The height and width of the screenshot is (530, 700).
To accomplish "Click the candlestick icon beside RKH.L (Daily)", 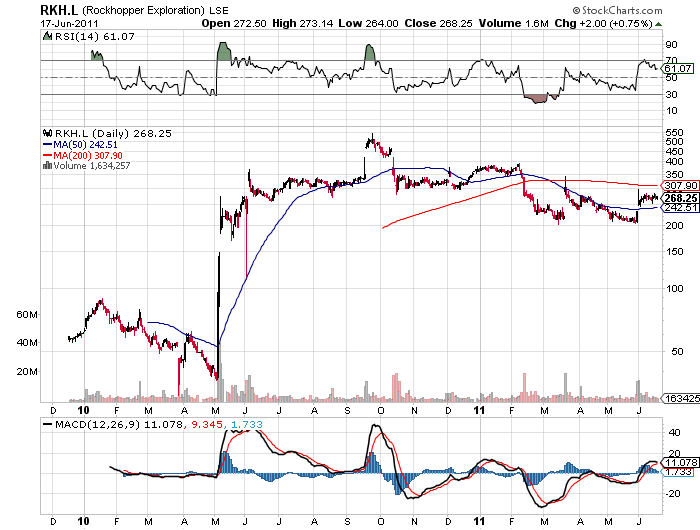I will point(47,133).
